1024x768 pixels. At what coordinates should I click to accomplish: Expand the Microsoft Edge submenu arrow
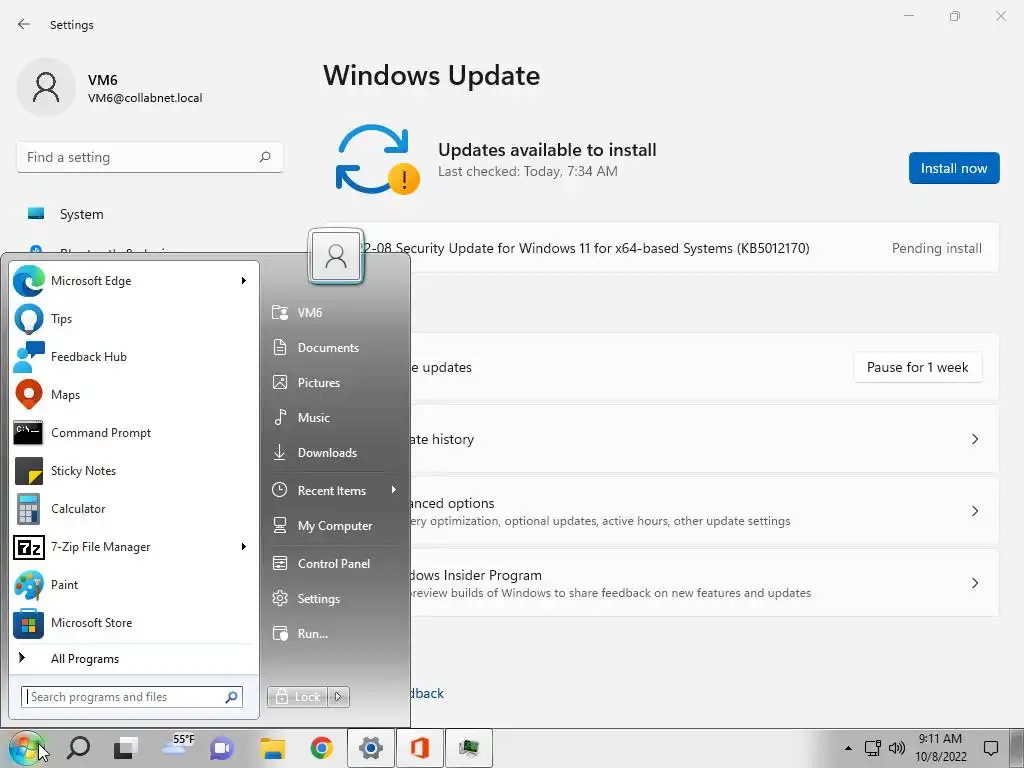point(244,281)
